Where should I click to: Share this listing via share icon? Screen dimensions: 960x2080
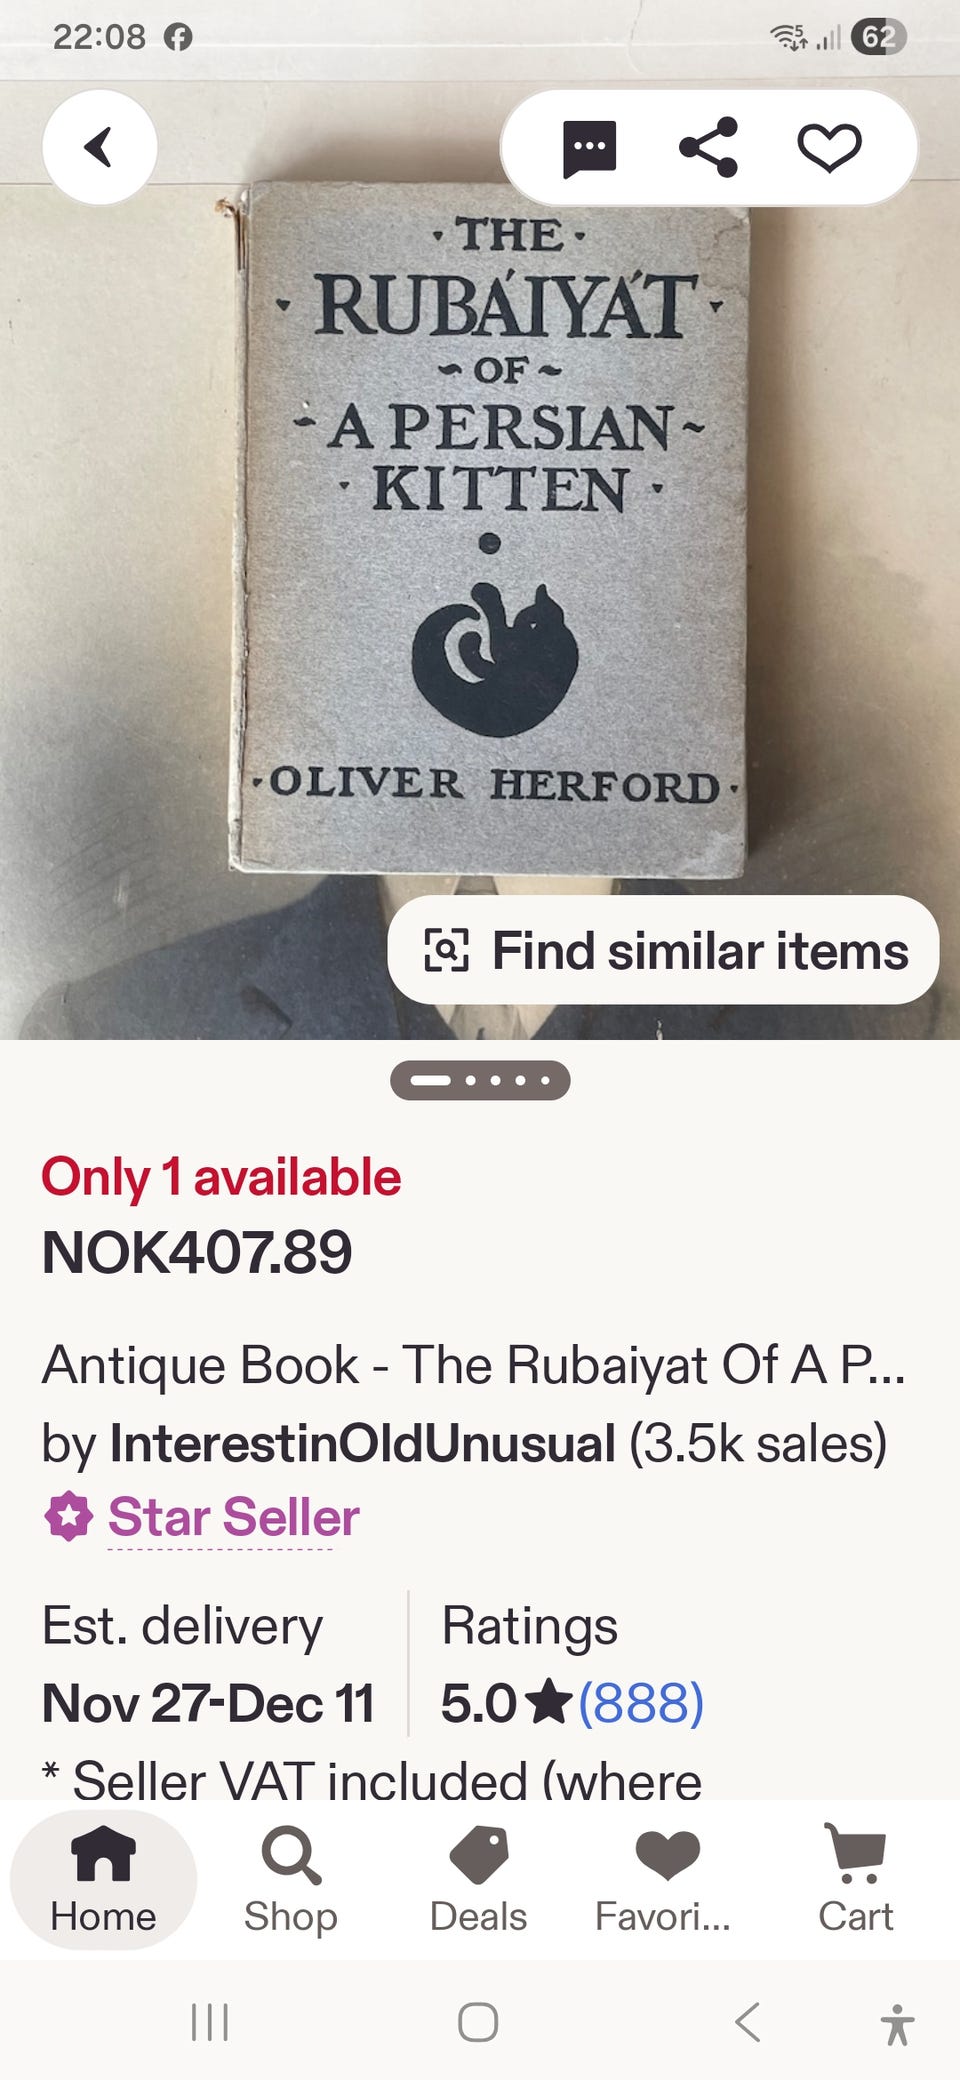coord(708,147)
